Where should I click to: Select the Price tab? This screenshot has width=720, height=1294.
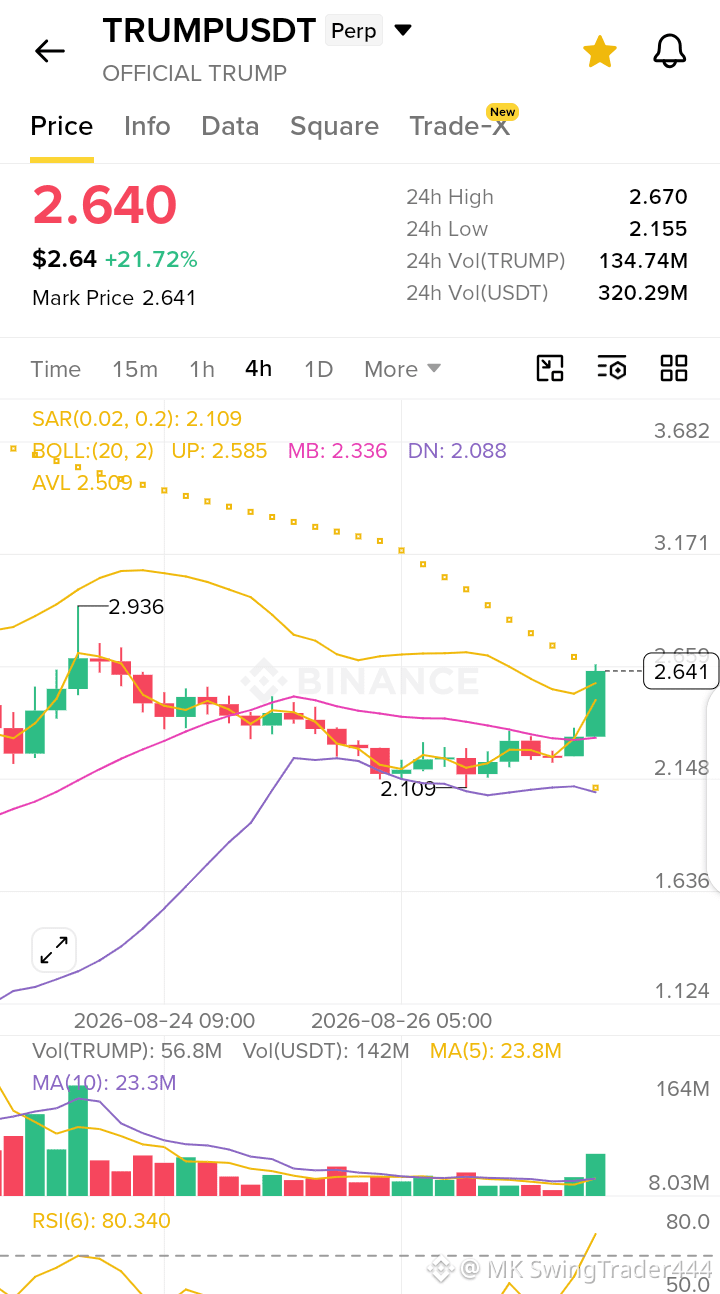coord(62,126)
